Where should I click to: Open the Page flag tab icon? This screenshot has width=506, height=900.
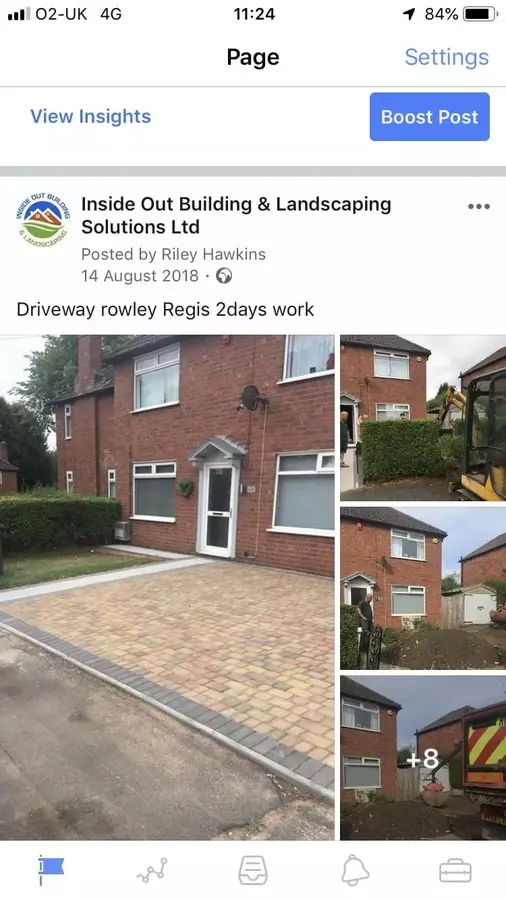pos(50,870)
